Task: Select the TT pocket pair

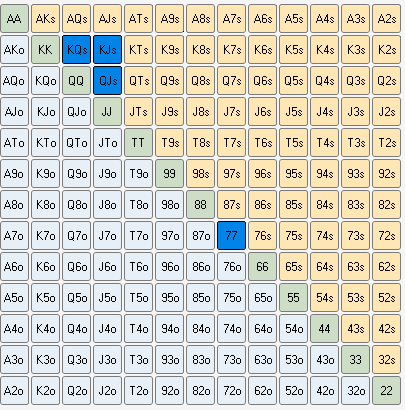Action: click(x=138, y=143)
